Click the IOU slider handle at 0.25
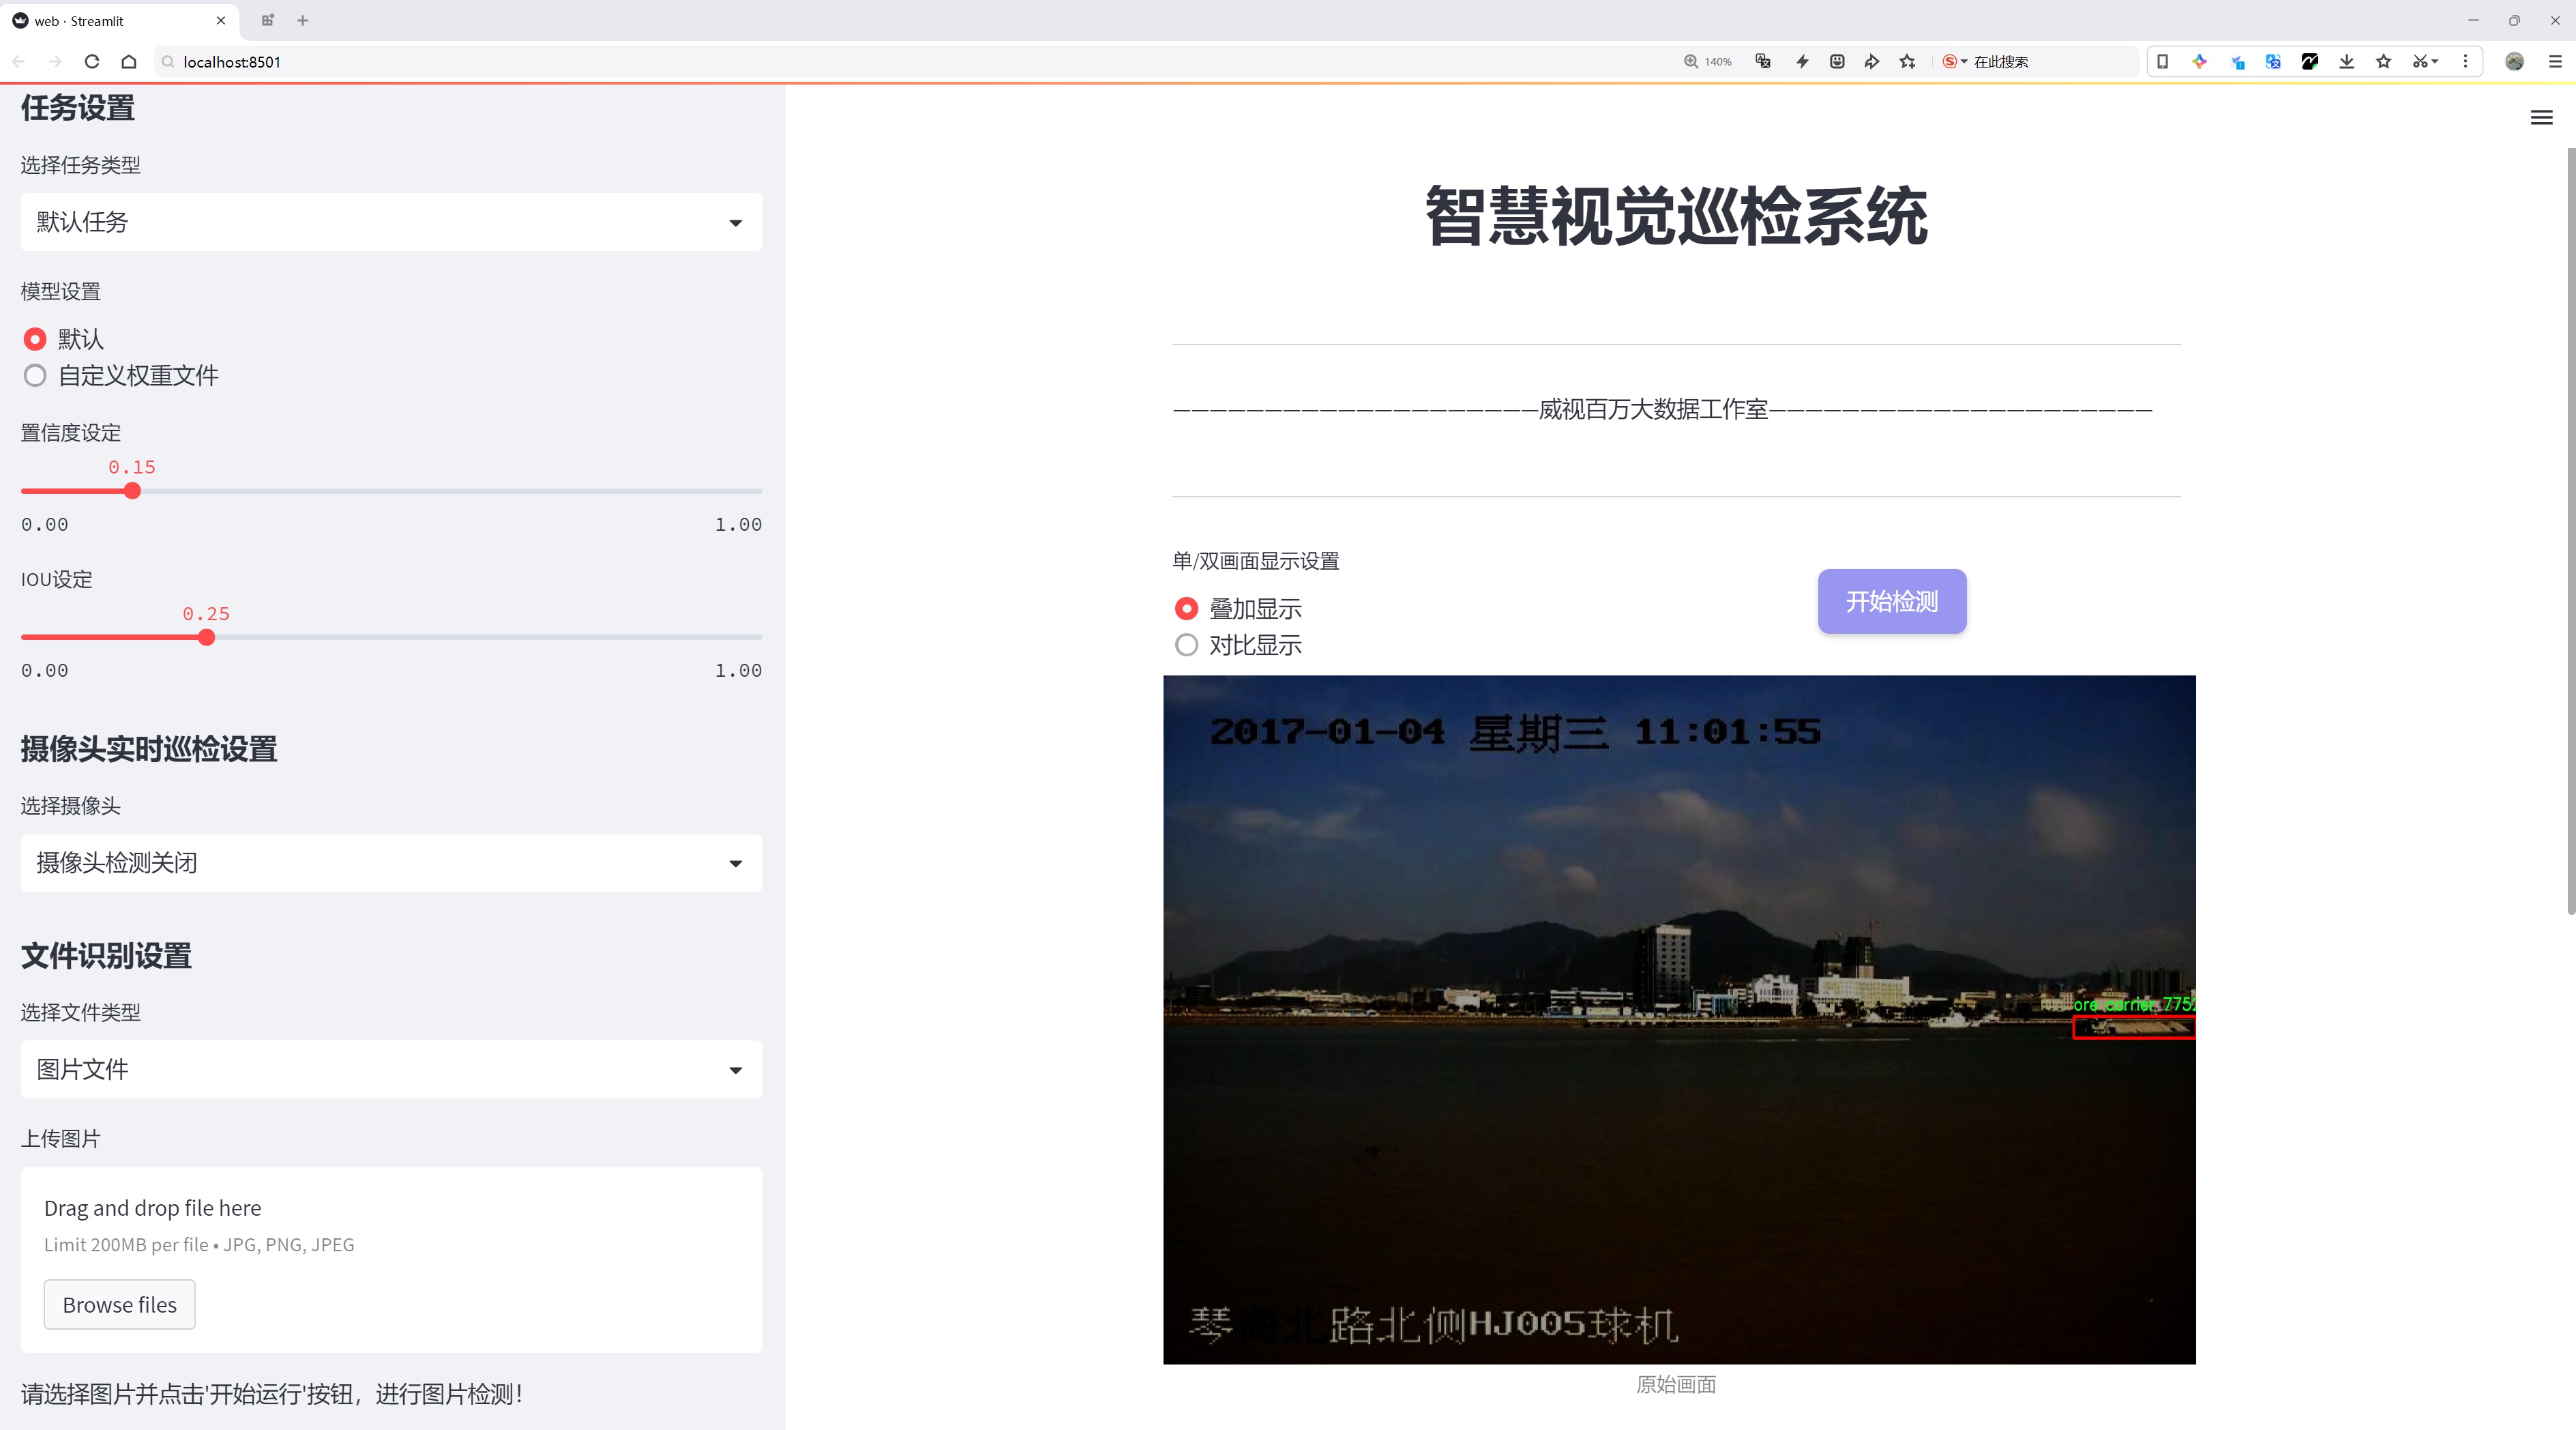Image resolution: width=2576 pixels, height=1430 pixels. 207,638
